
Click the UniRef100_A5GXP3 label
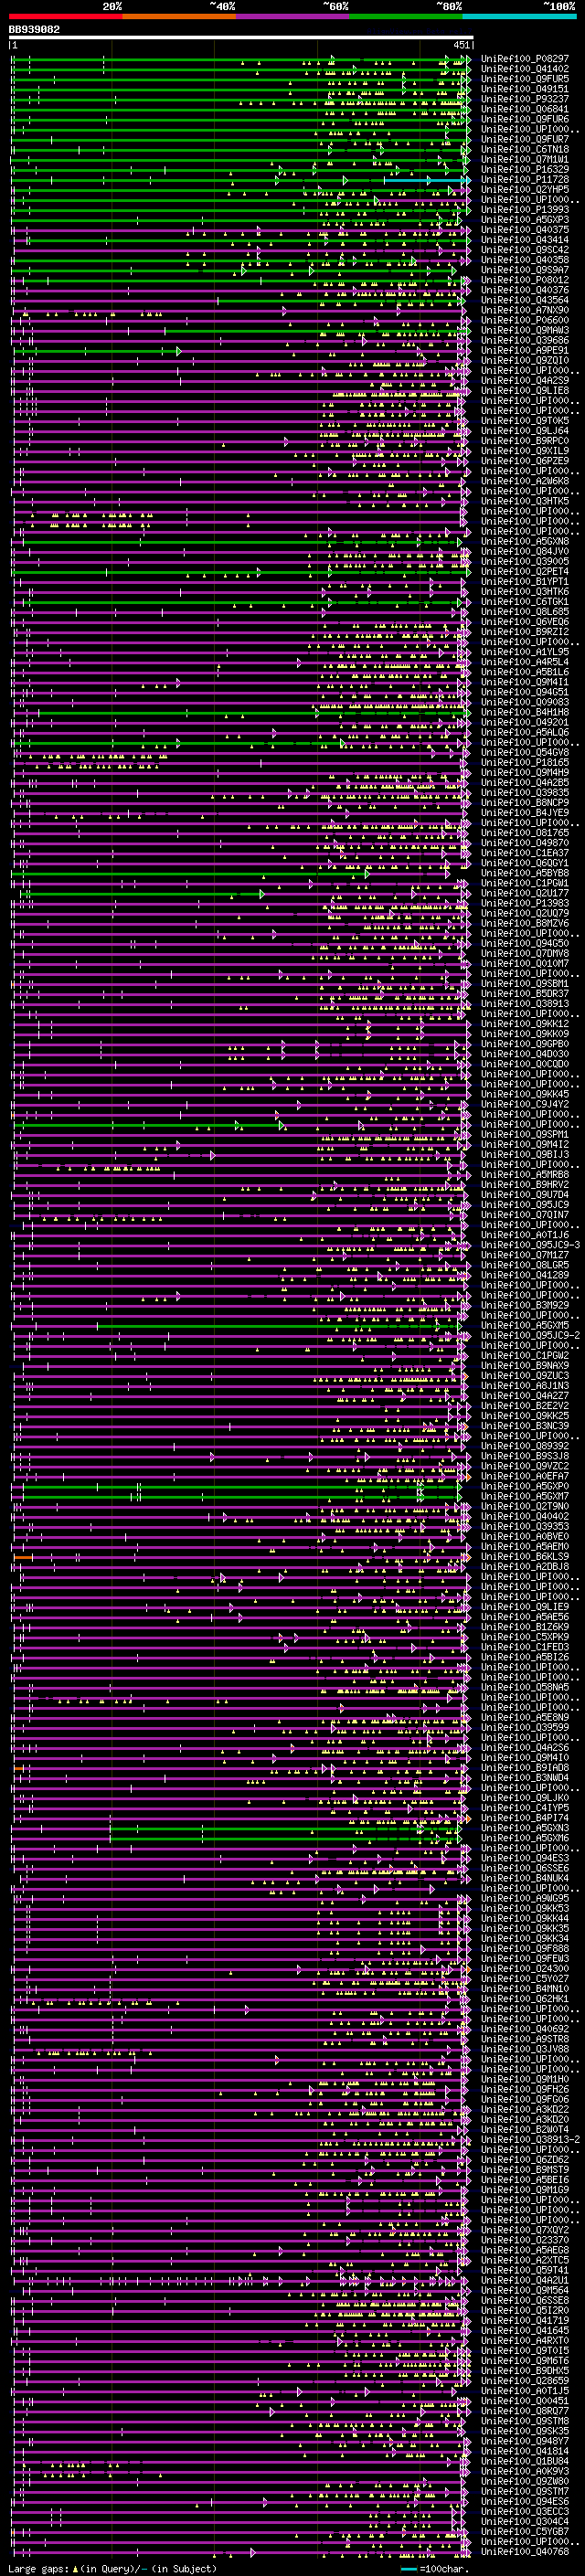525,219
